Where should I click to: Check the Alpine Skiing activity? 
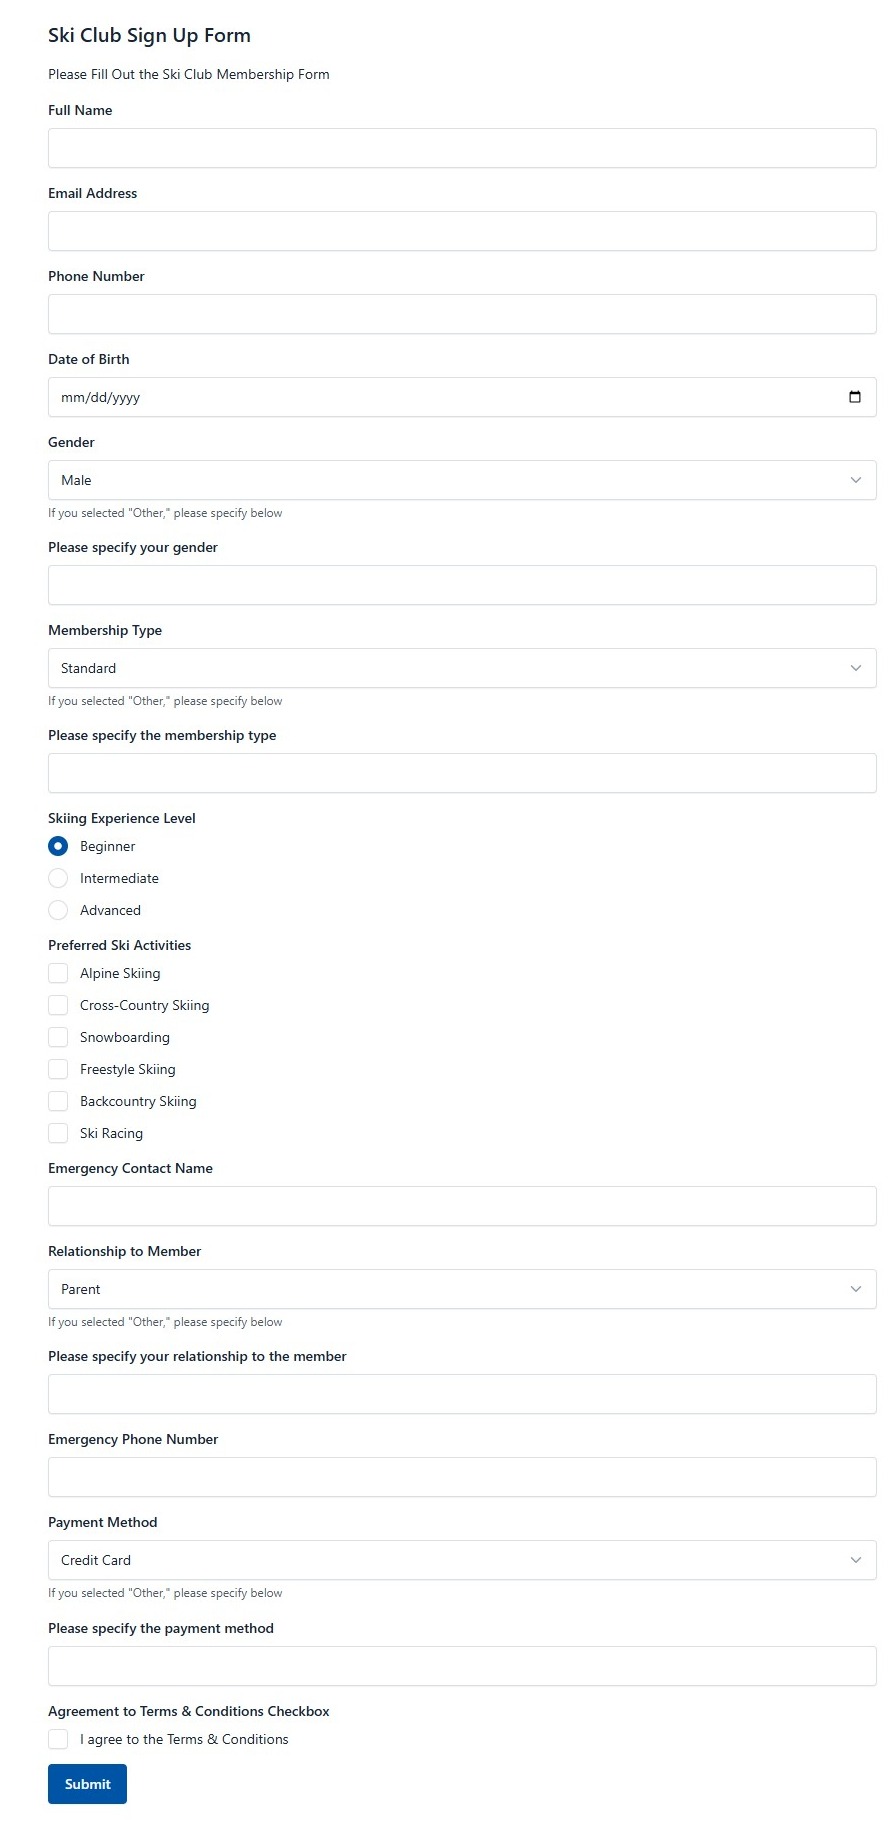58,973
